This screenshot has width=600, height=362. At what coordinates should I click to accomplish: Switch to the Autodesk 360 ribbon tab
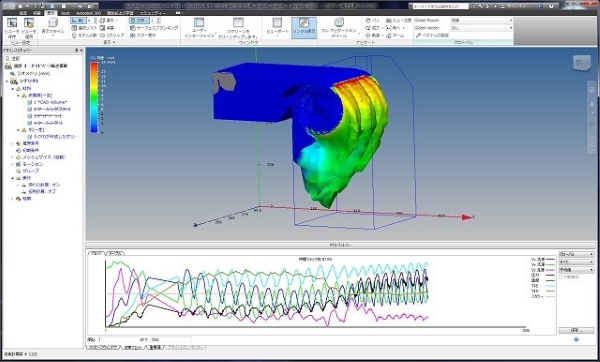click(88, 13)
